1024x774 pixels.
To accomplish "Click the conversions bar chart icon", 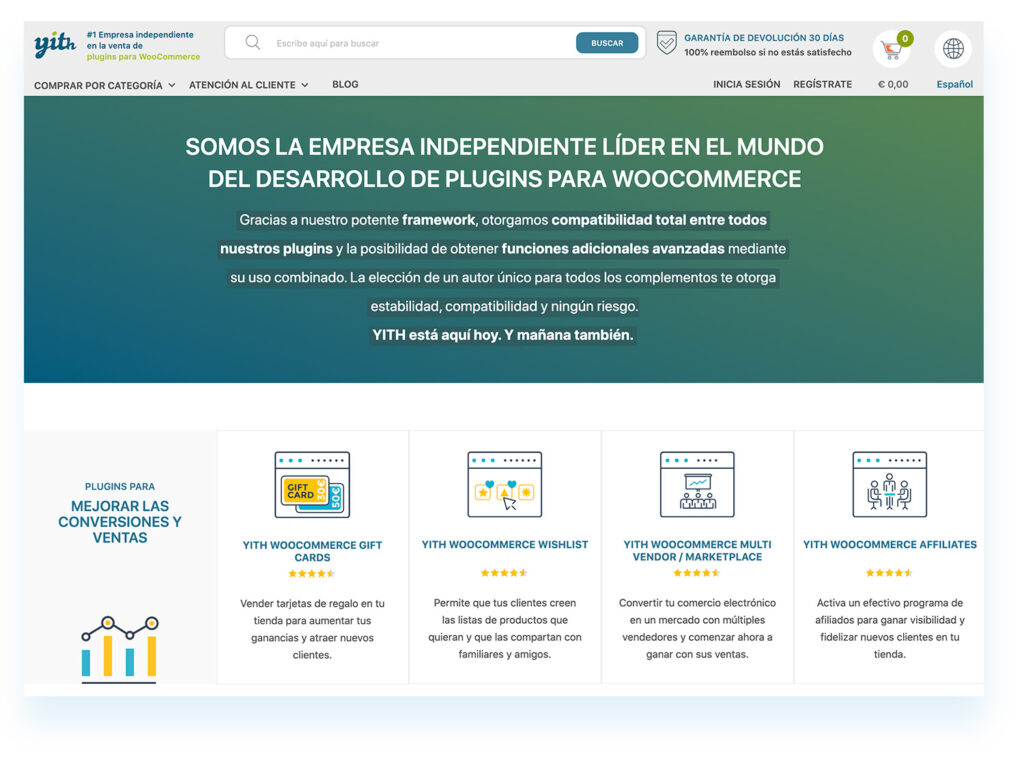I will click(120, 649).
